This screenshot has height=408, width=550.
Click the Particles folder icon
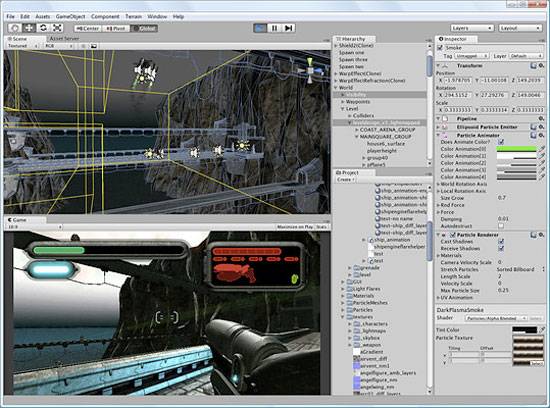(x=349, y=310)
